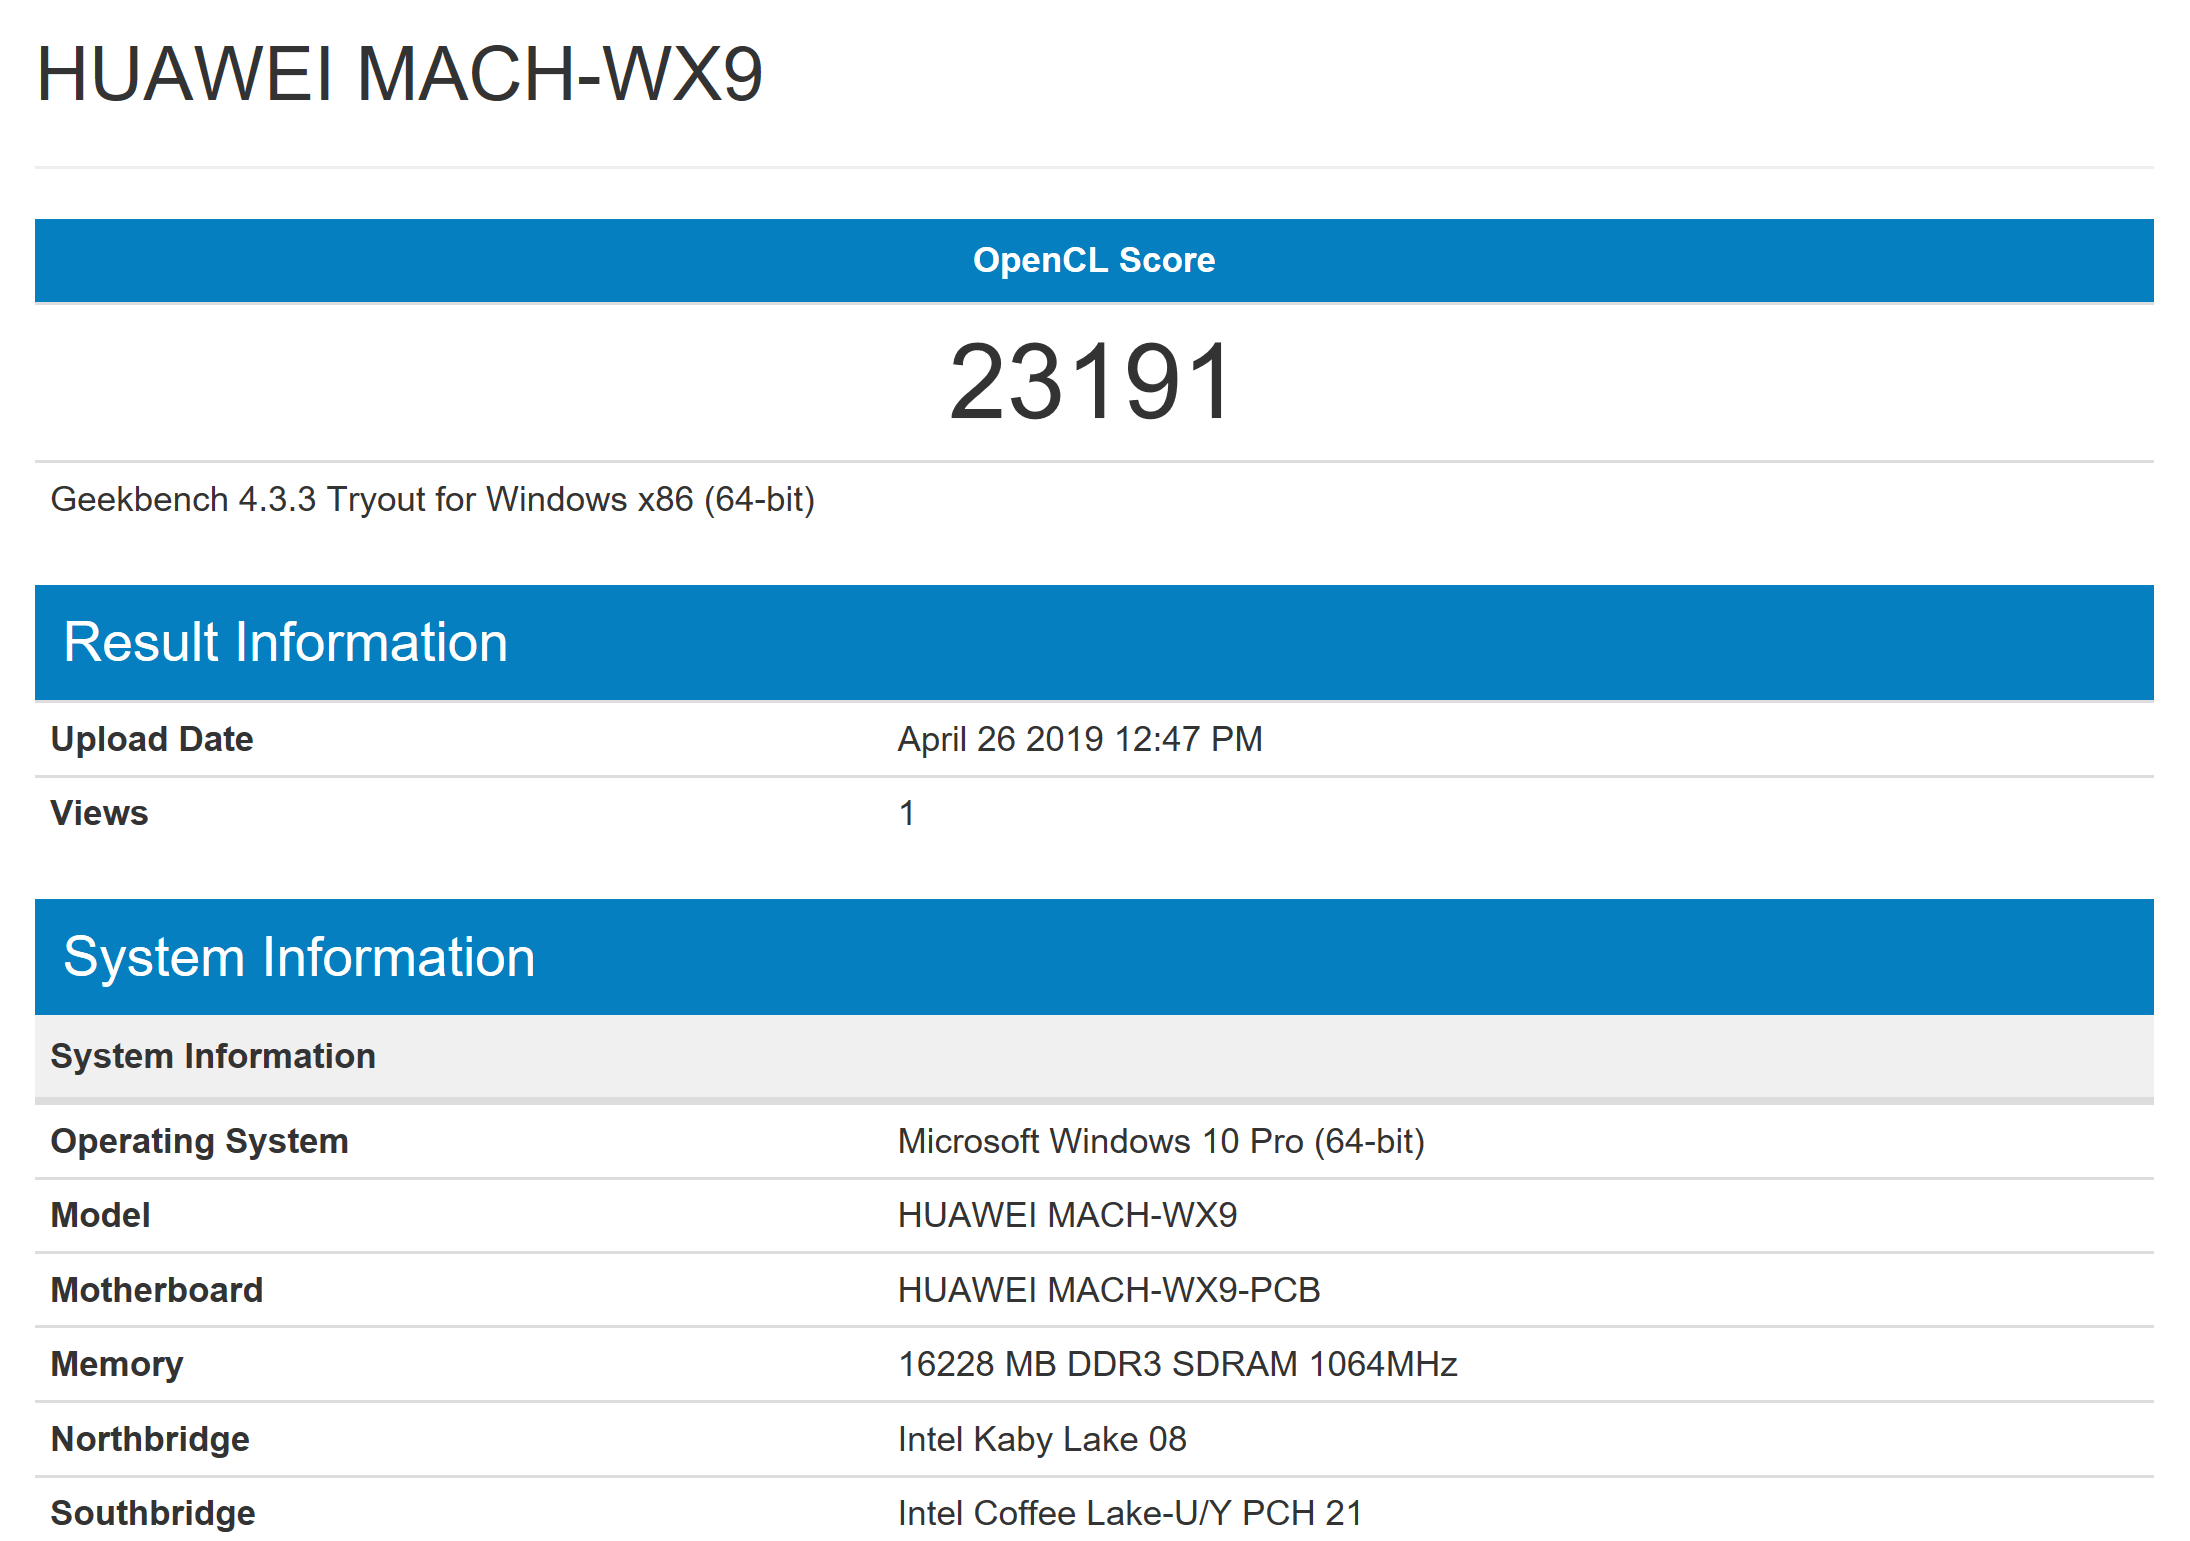Click the Upload Date label
Image resolution: width=2190 pixels, height=1541 pixels.
pos(152,739)
